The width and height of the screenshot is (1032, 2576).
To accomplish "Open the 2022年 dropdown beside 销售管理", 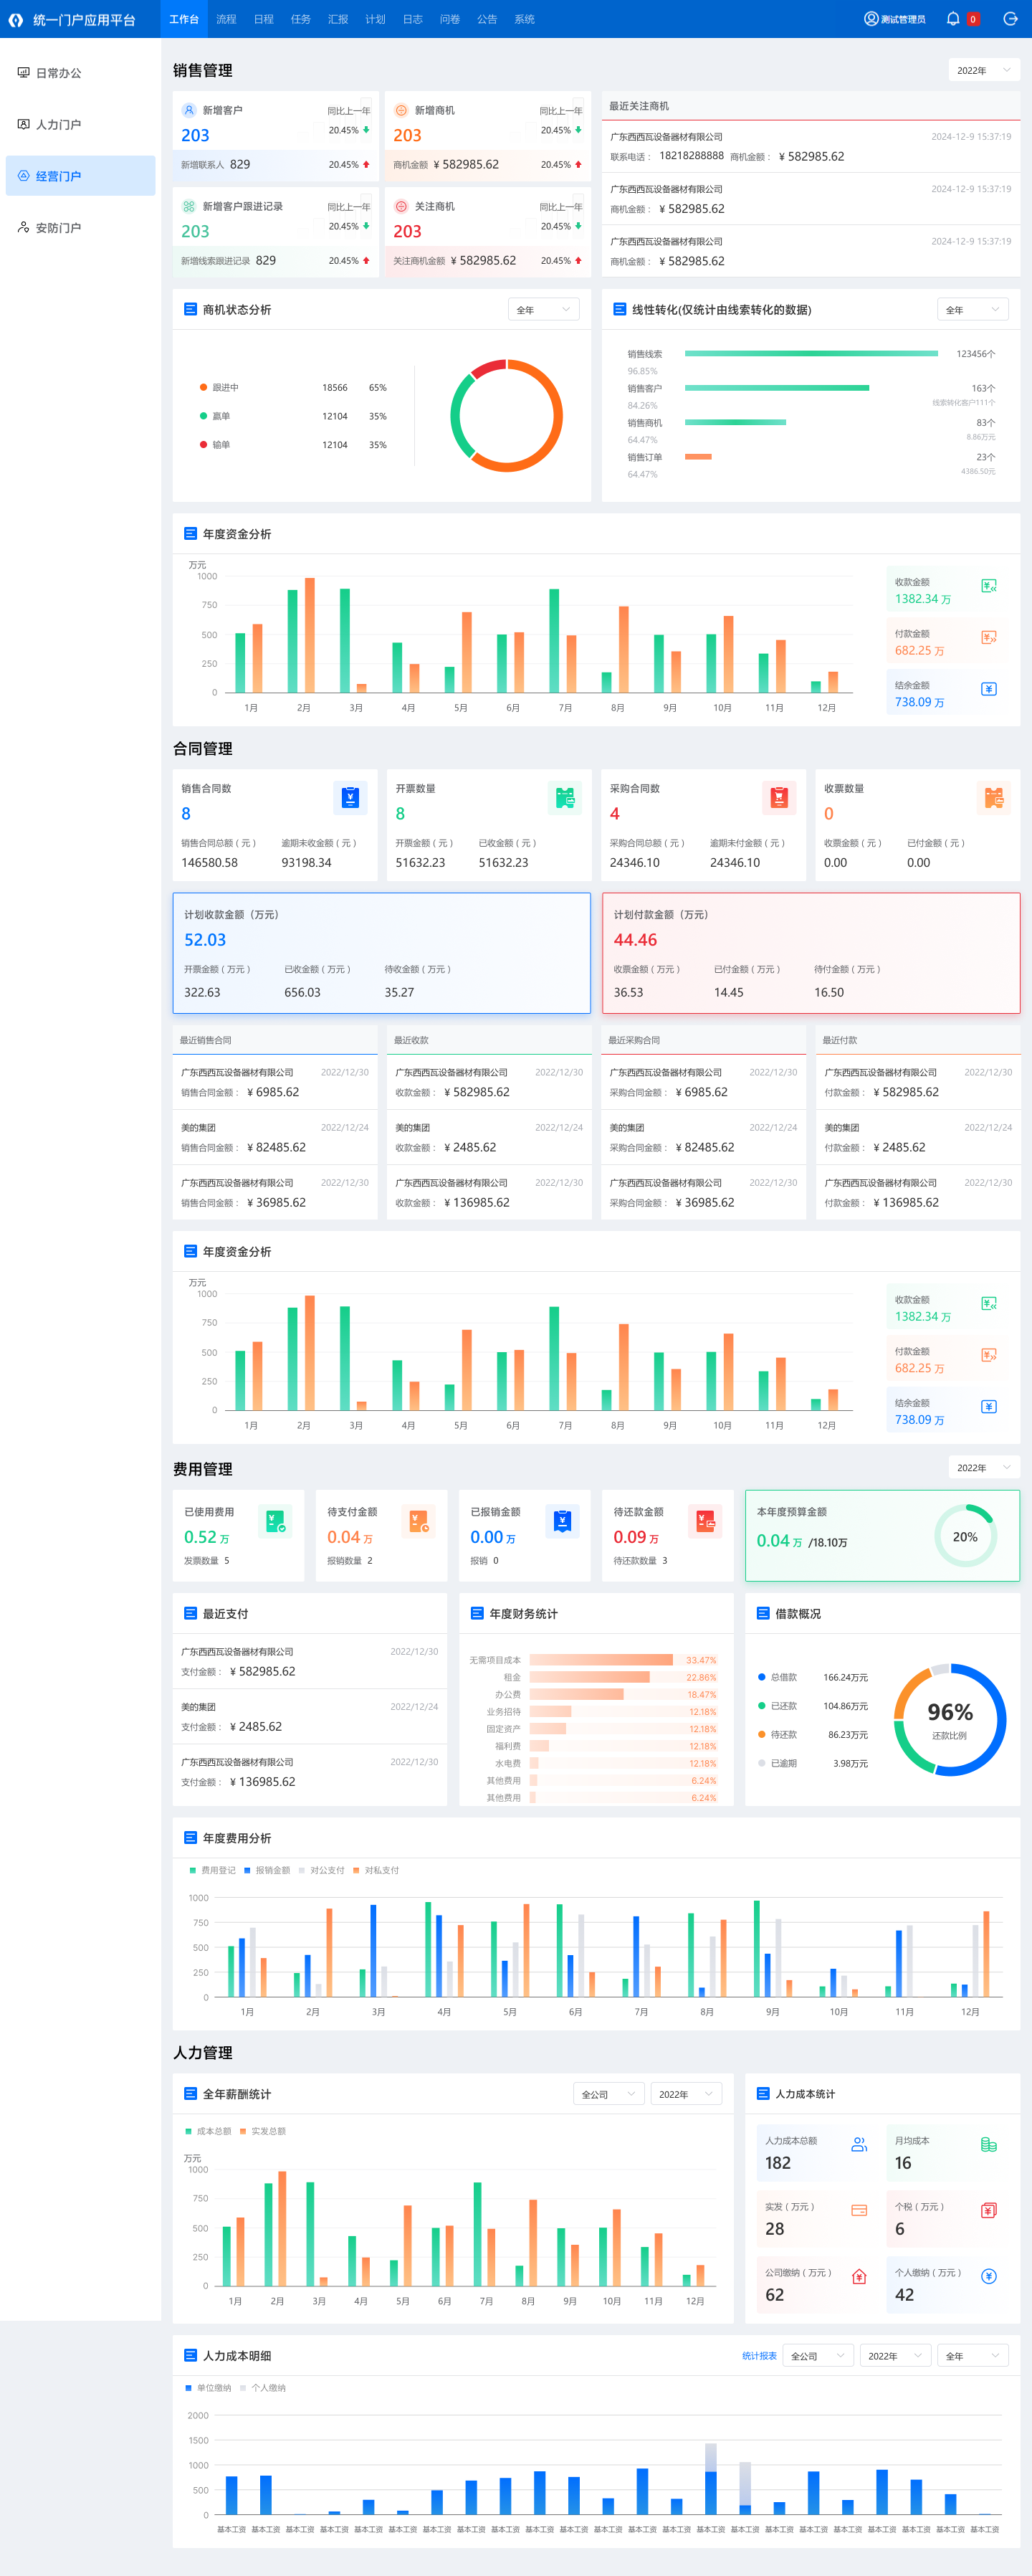I will [x=983, y=70].
